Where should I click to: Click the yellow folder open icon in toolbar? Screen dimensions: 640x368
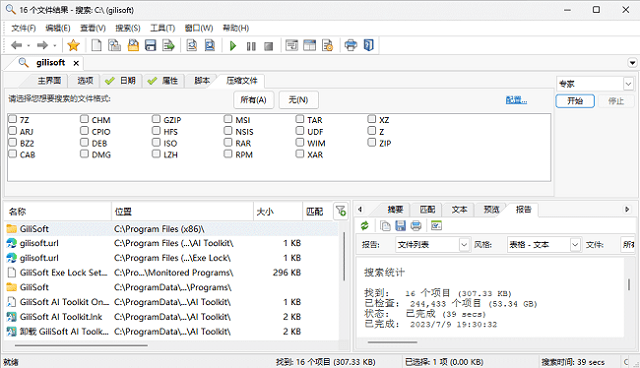tap(133, 45)
